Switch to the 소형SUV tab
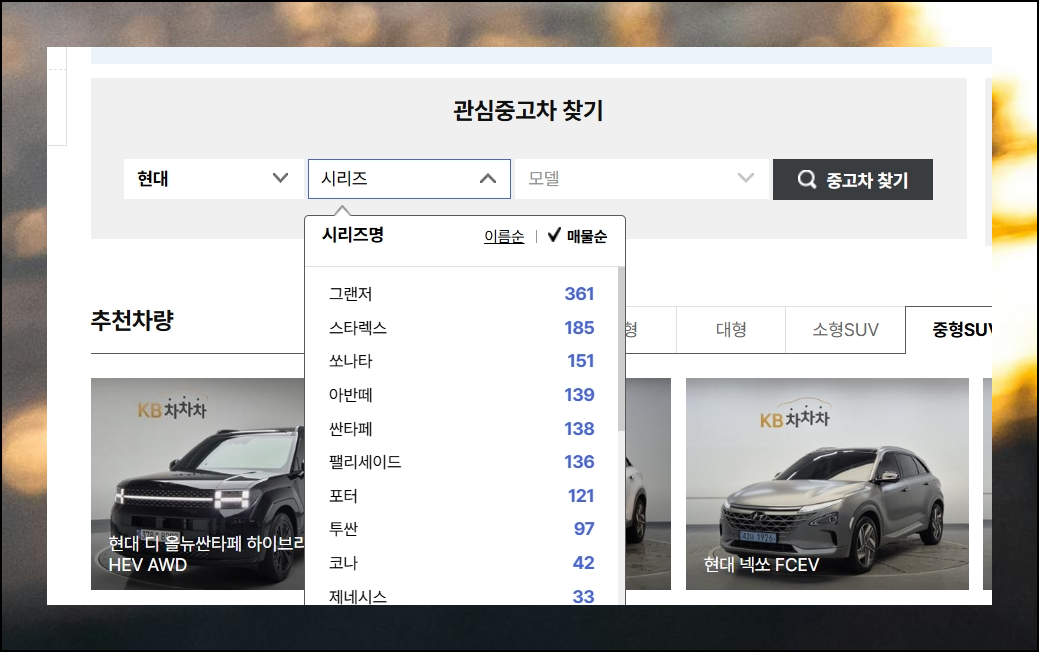 (x=846, y=329)
